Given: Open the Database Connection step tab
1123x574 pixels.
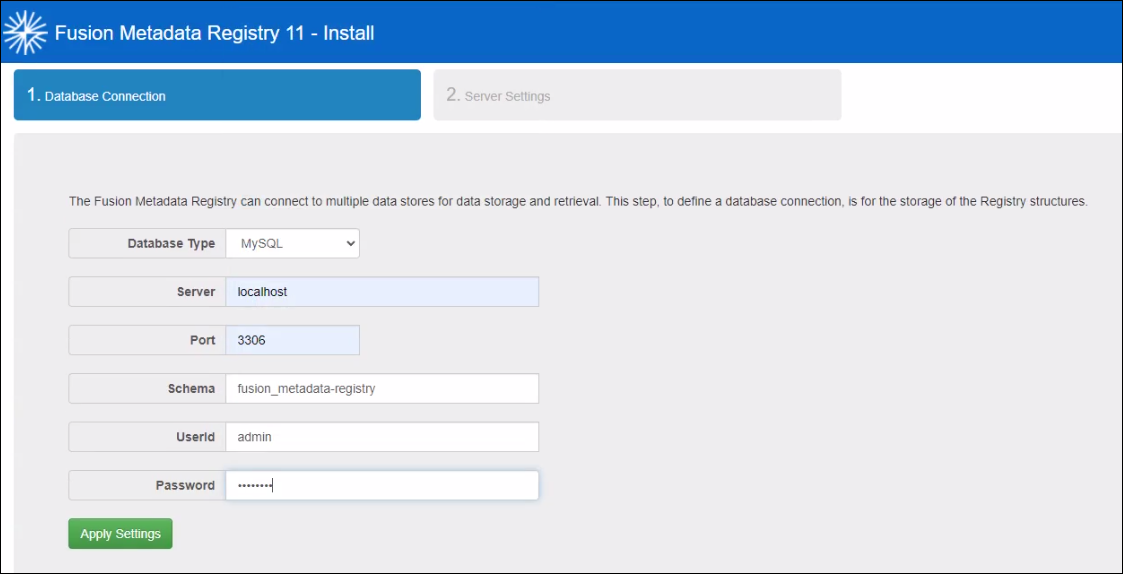Looking at the screenshot, I should click(x=217, y=95).
